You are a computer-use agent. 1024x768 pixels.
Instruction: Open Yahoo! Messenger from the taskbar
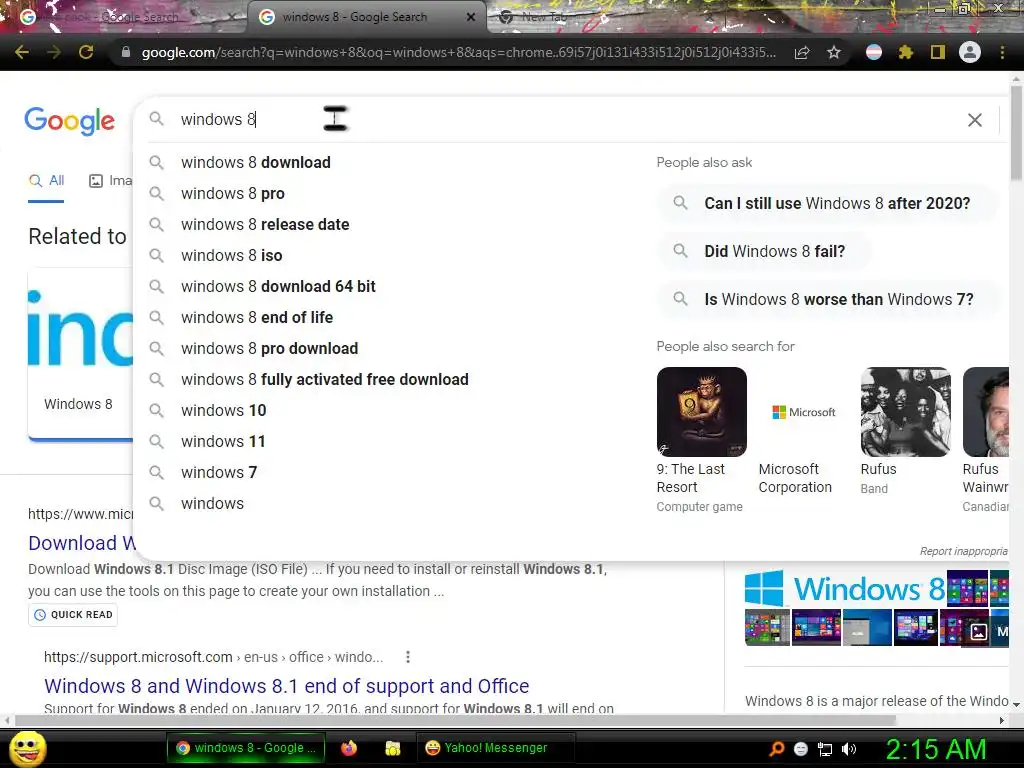pyautogui.click(x=496, y=748)
